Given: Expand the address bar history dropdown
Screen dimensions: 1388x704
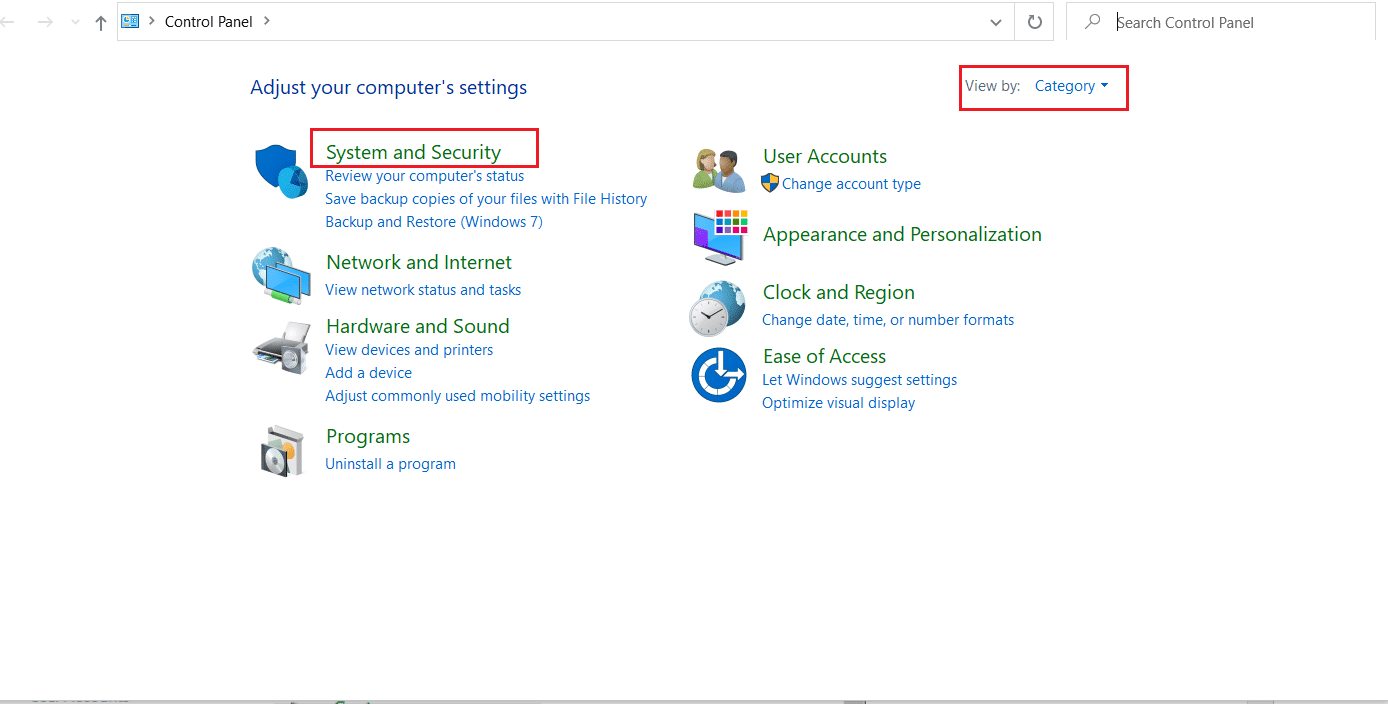Looking at the screenshot, I should [x=996, y=22].
